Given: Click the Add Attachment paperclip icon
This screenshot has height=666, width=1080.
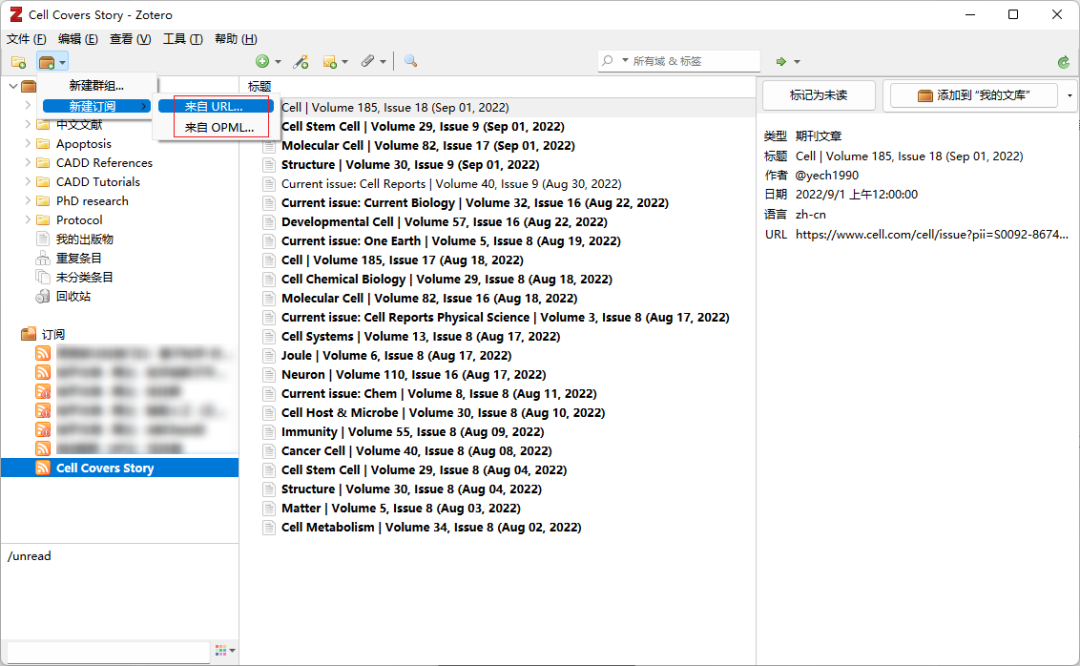Looking at the screenshot, I should tap(368, 61).
